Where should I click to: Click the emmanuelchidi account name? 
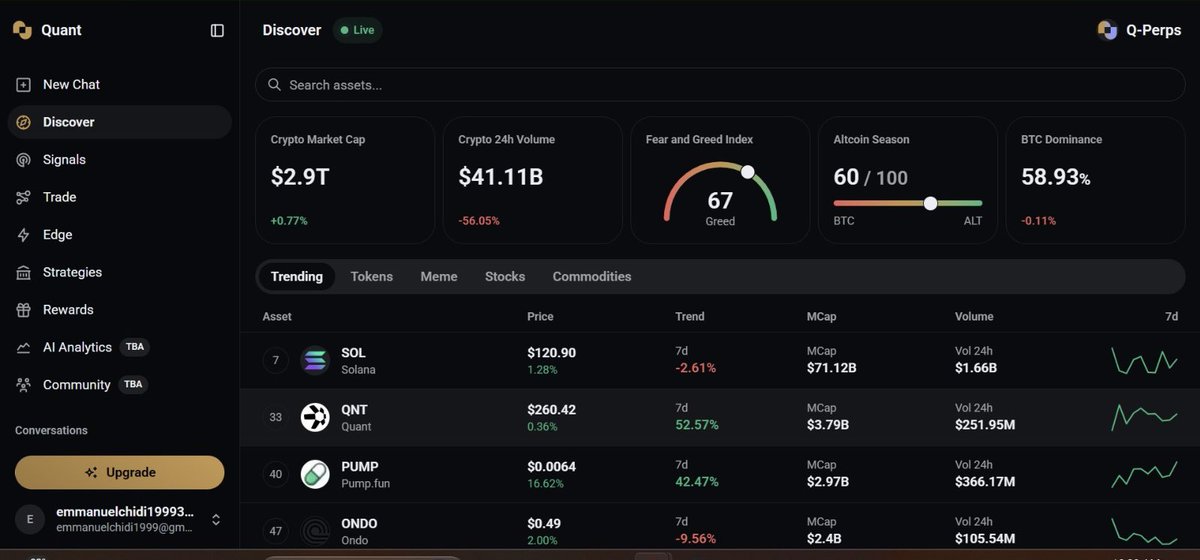124,512
